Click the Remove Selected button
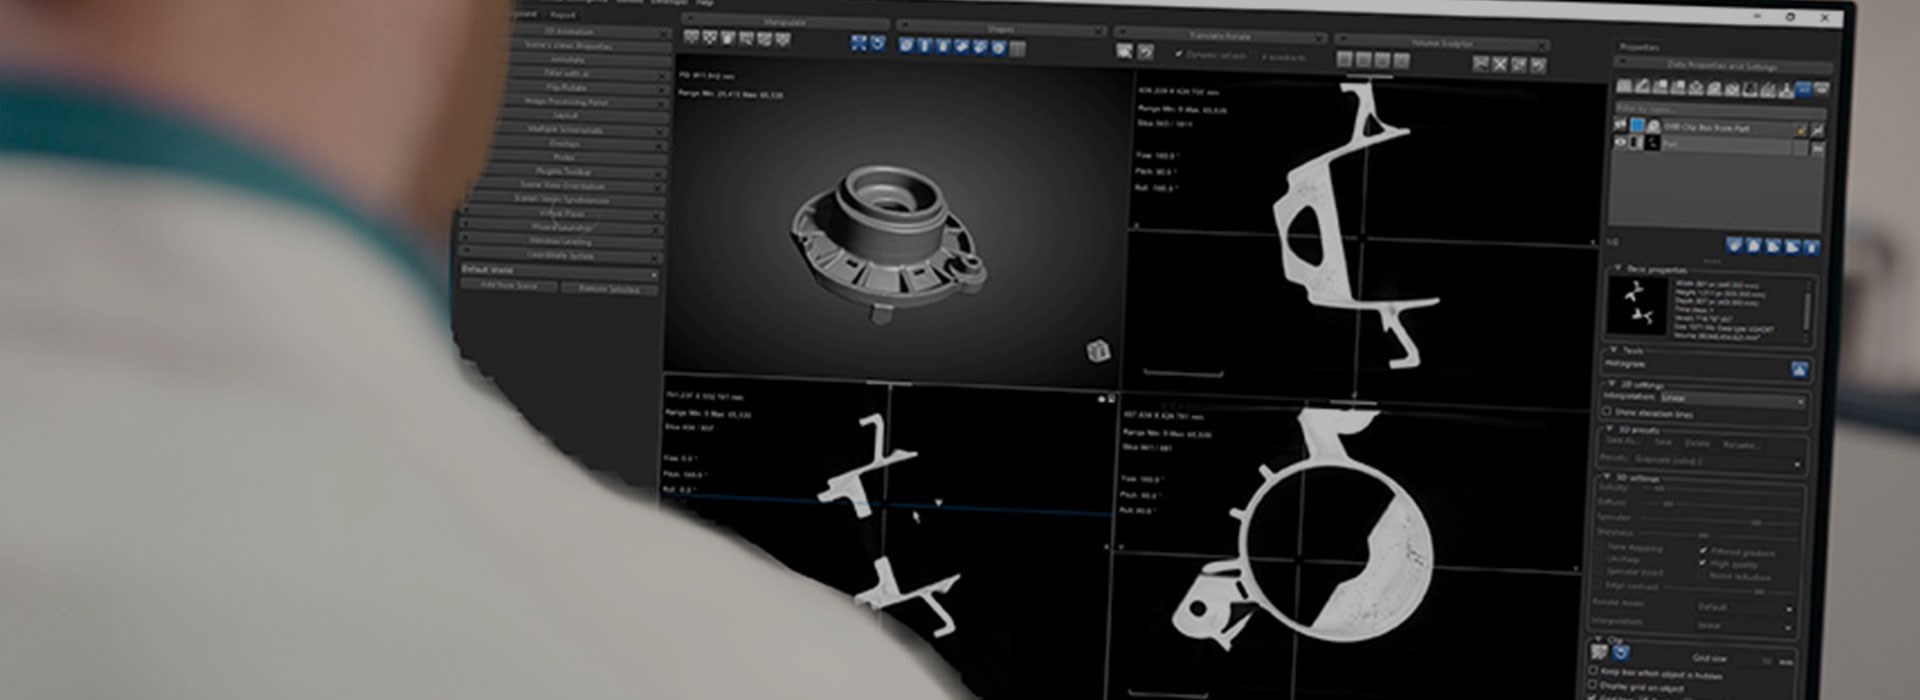The width and height of the screenshot is (1920, 700). pyautogui.click(x=609, y=289)
